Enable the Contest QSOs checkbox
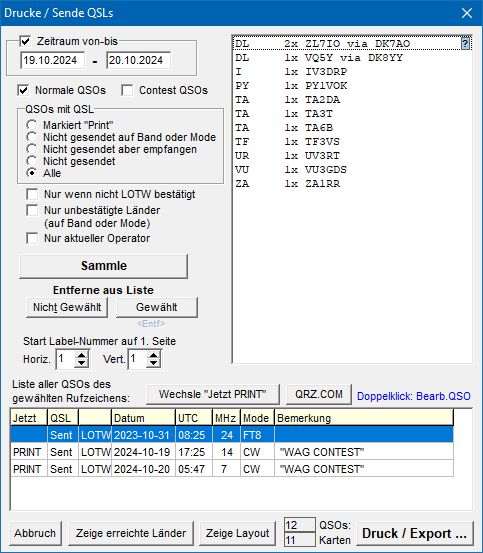This screenshot has width=483, height=553. click(127, 90)
